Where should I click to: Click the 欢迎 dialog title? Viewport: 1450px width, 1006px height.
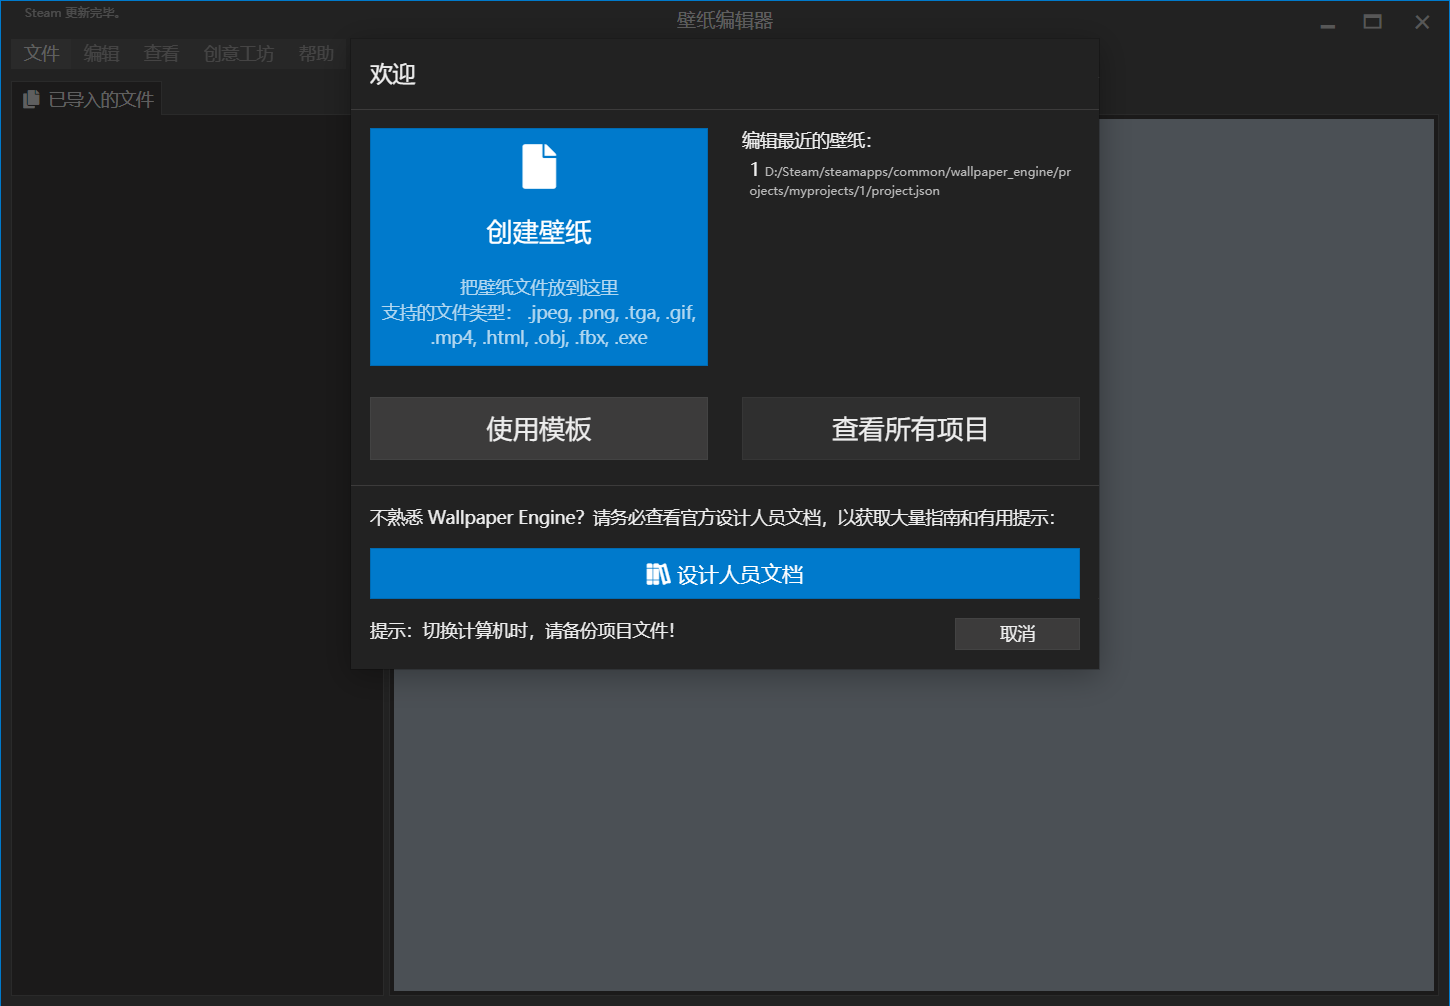(x=393, y=74)
